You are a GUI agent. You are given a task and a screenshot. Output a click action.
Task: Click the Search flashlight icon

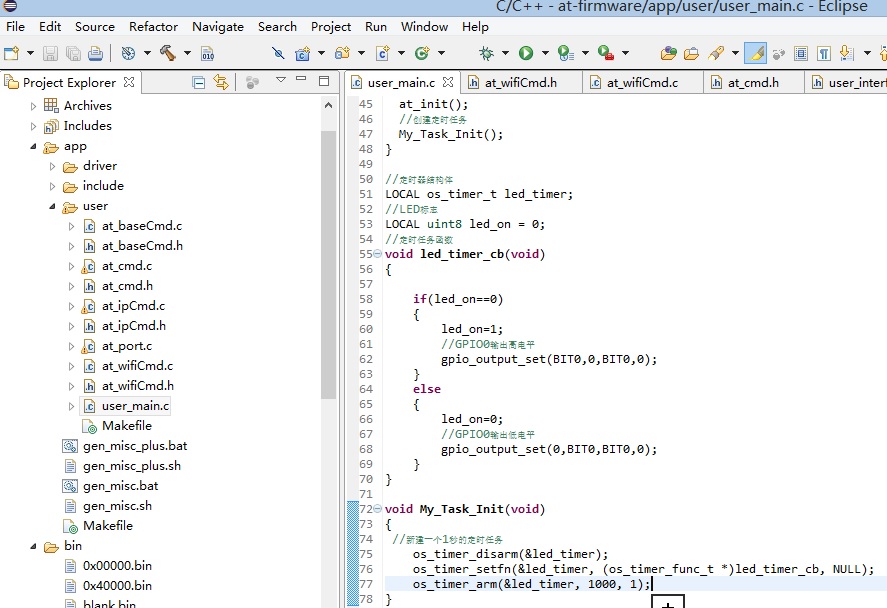point(716,53)
